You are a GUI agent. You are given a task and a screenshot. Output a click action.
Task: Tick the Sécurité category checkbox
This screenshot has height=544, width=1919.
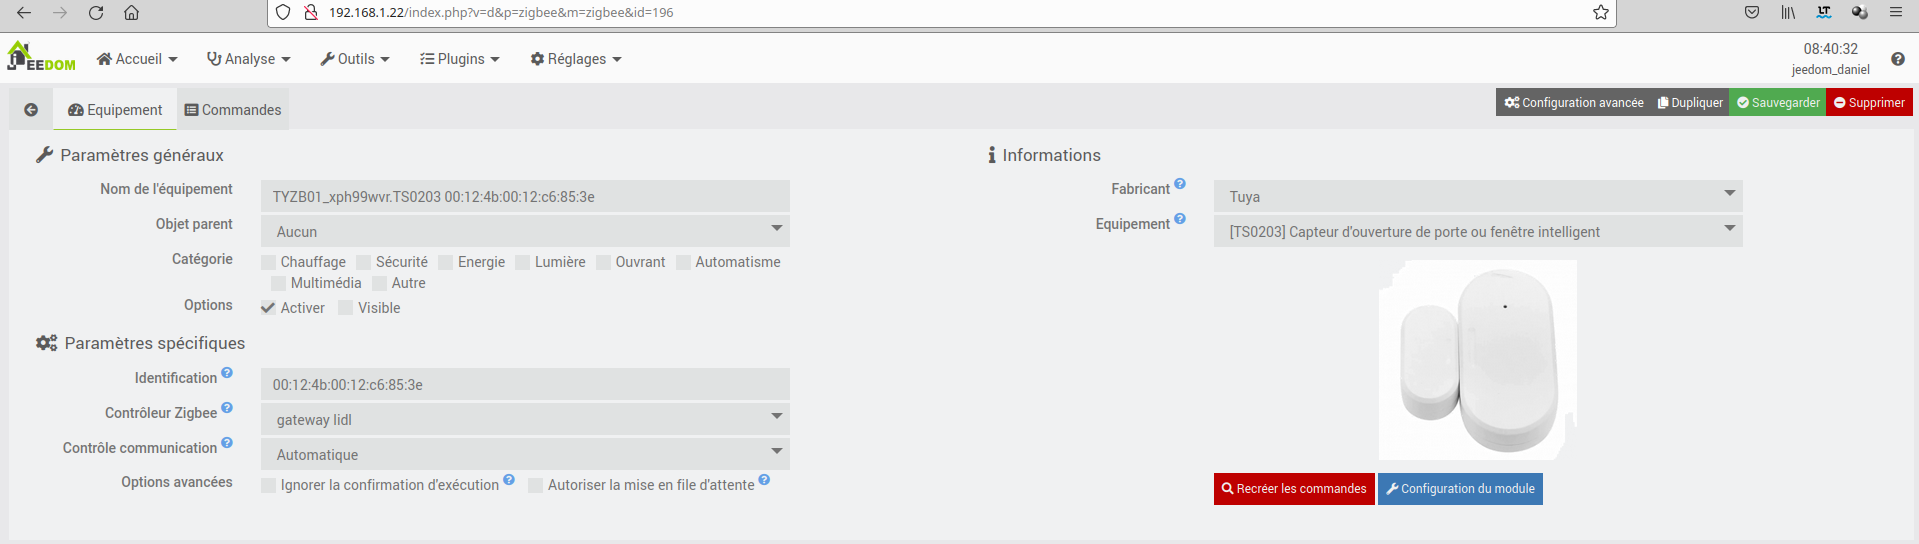click(x=364, y=262)
